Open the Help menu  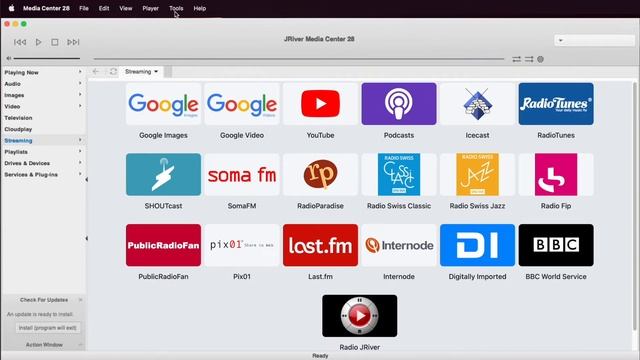pos(200,8)
